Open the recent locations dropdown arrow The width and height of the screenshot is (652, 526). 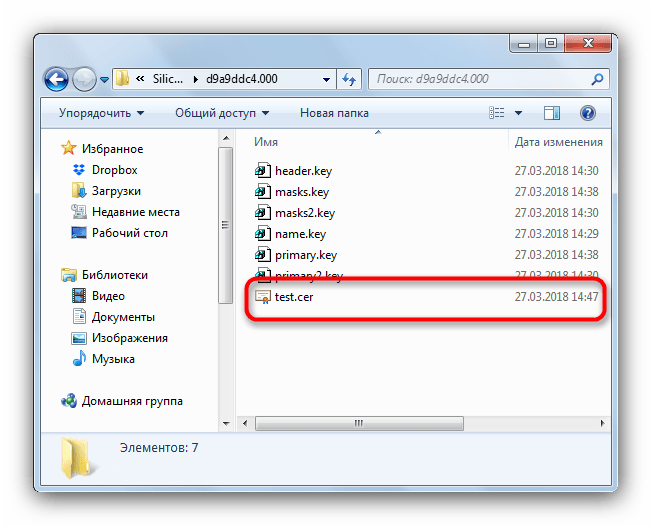point(104,79)
